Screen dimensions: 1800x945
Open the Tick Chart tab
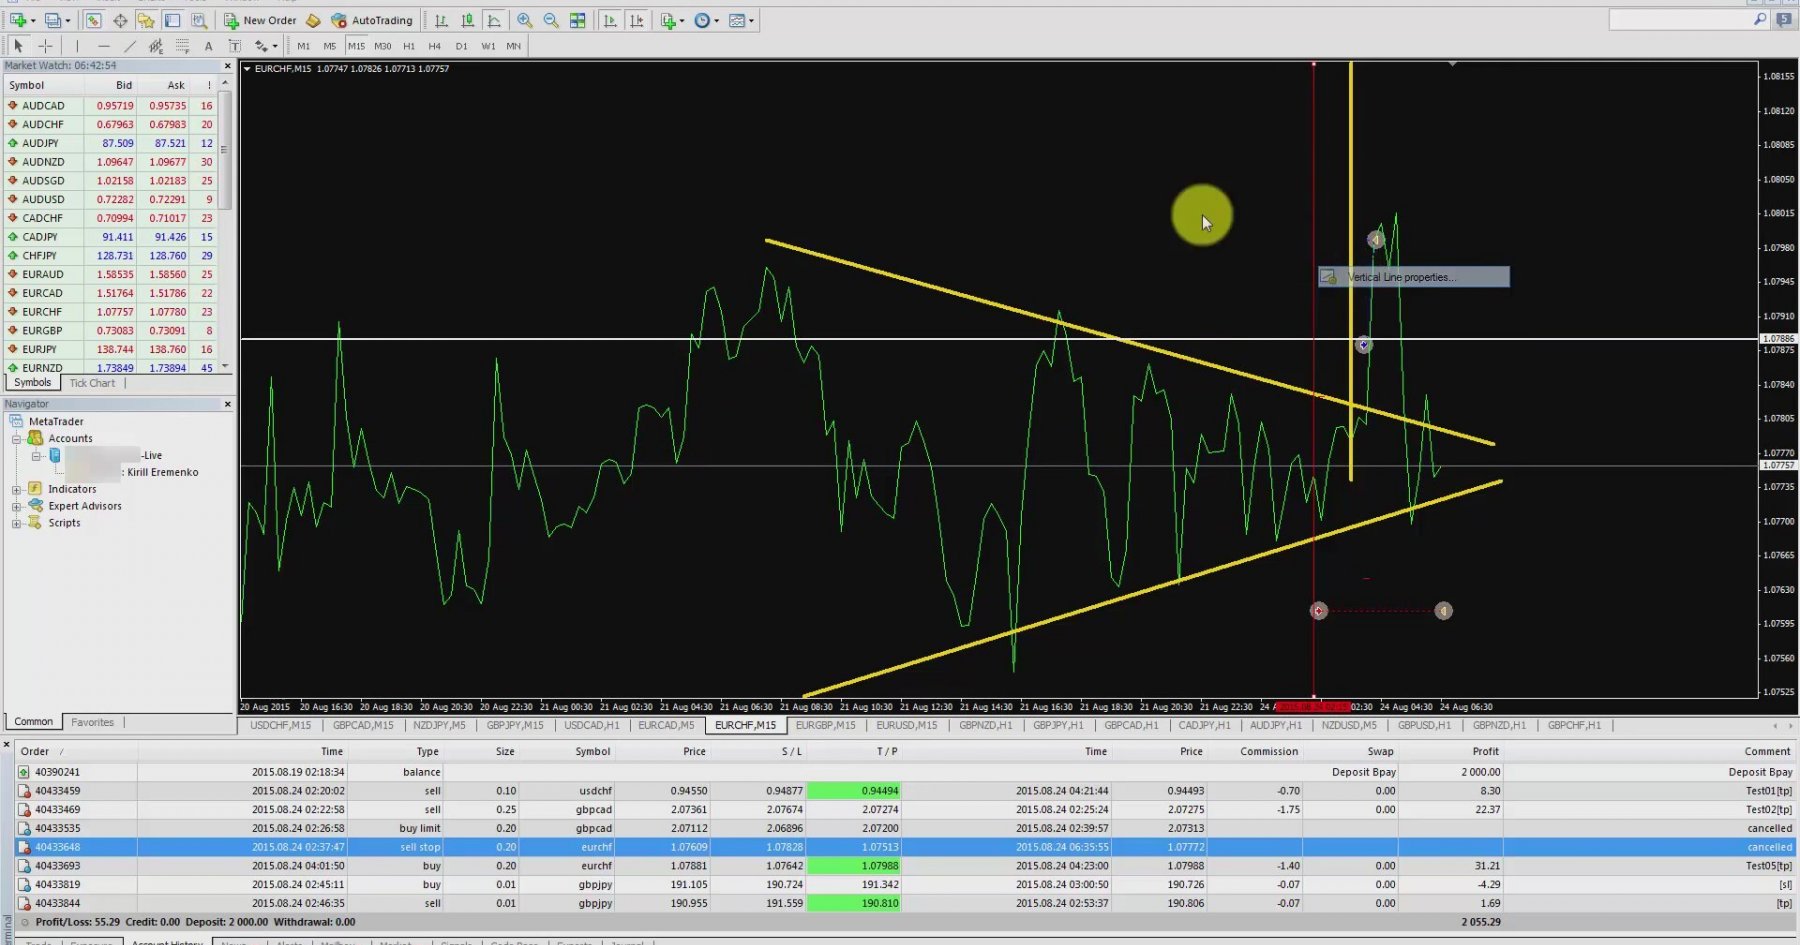point(92,383)
